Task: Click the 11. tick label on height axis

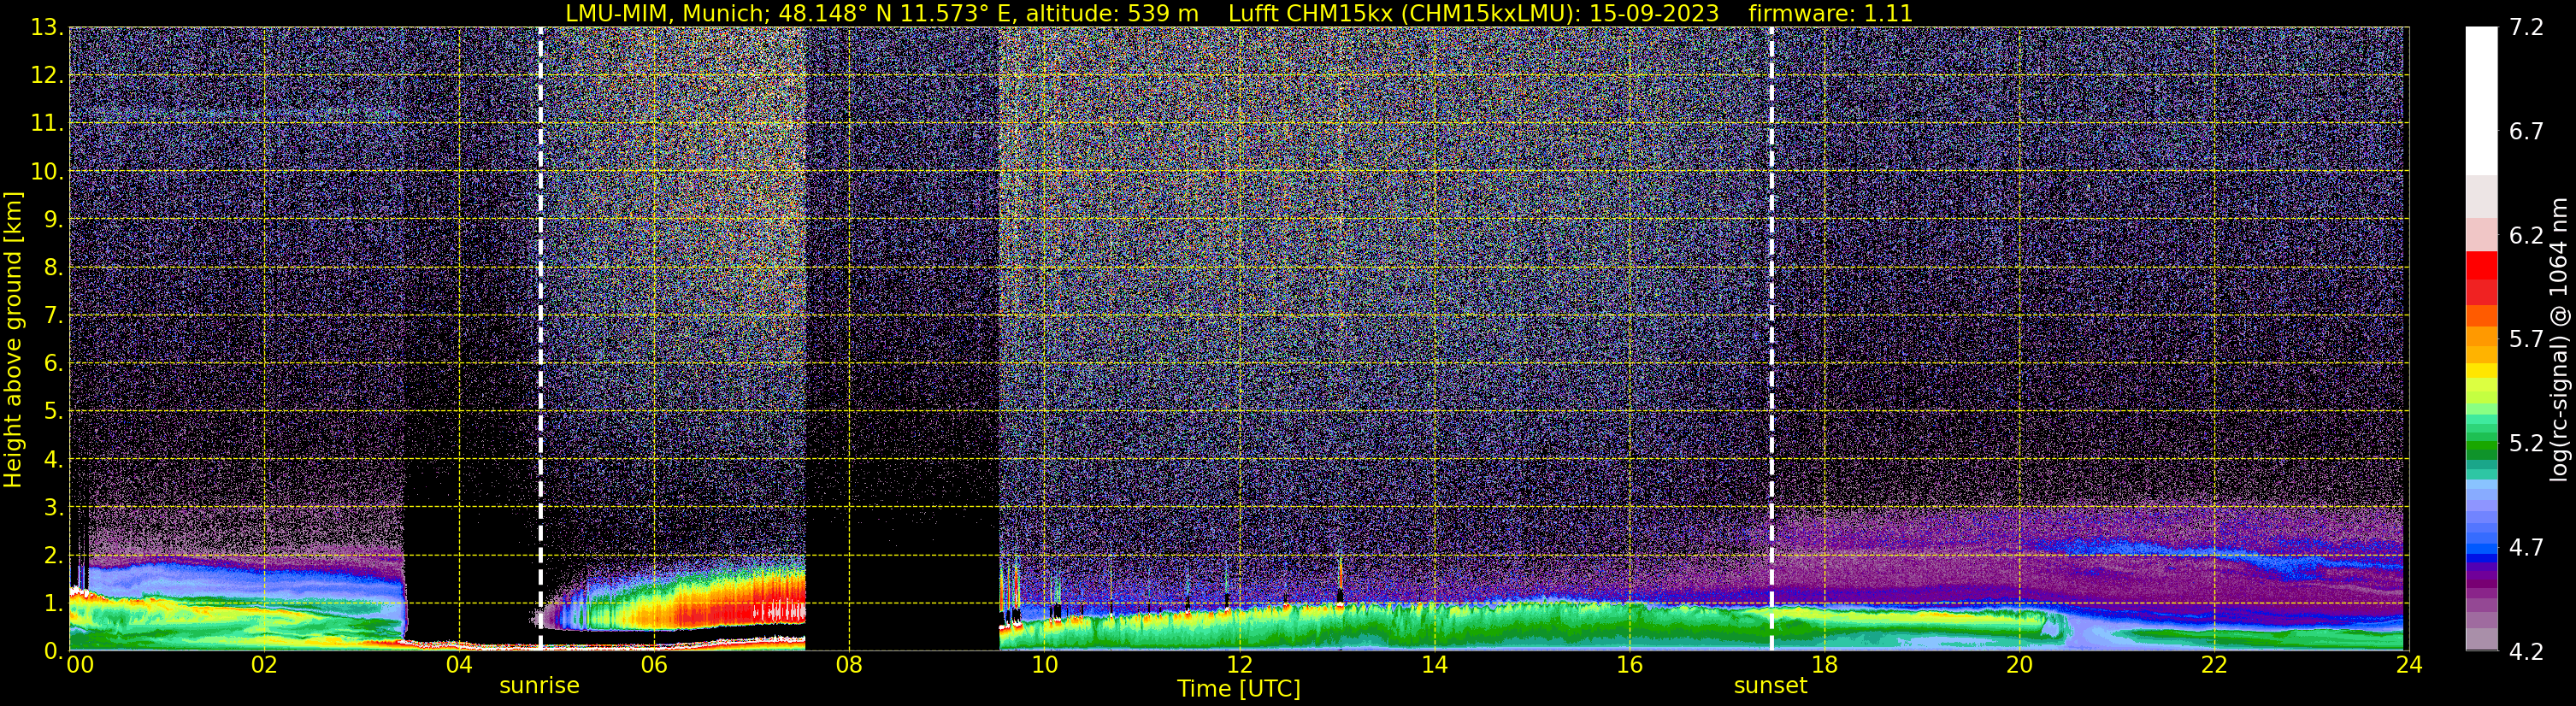Action: coord(47,123)
